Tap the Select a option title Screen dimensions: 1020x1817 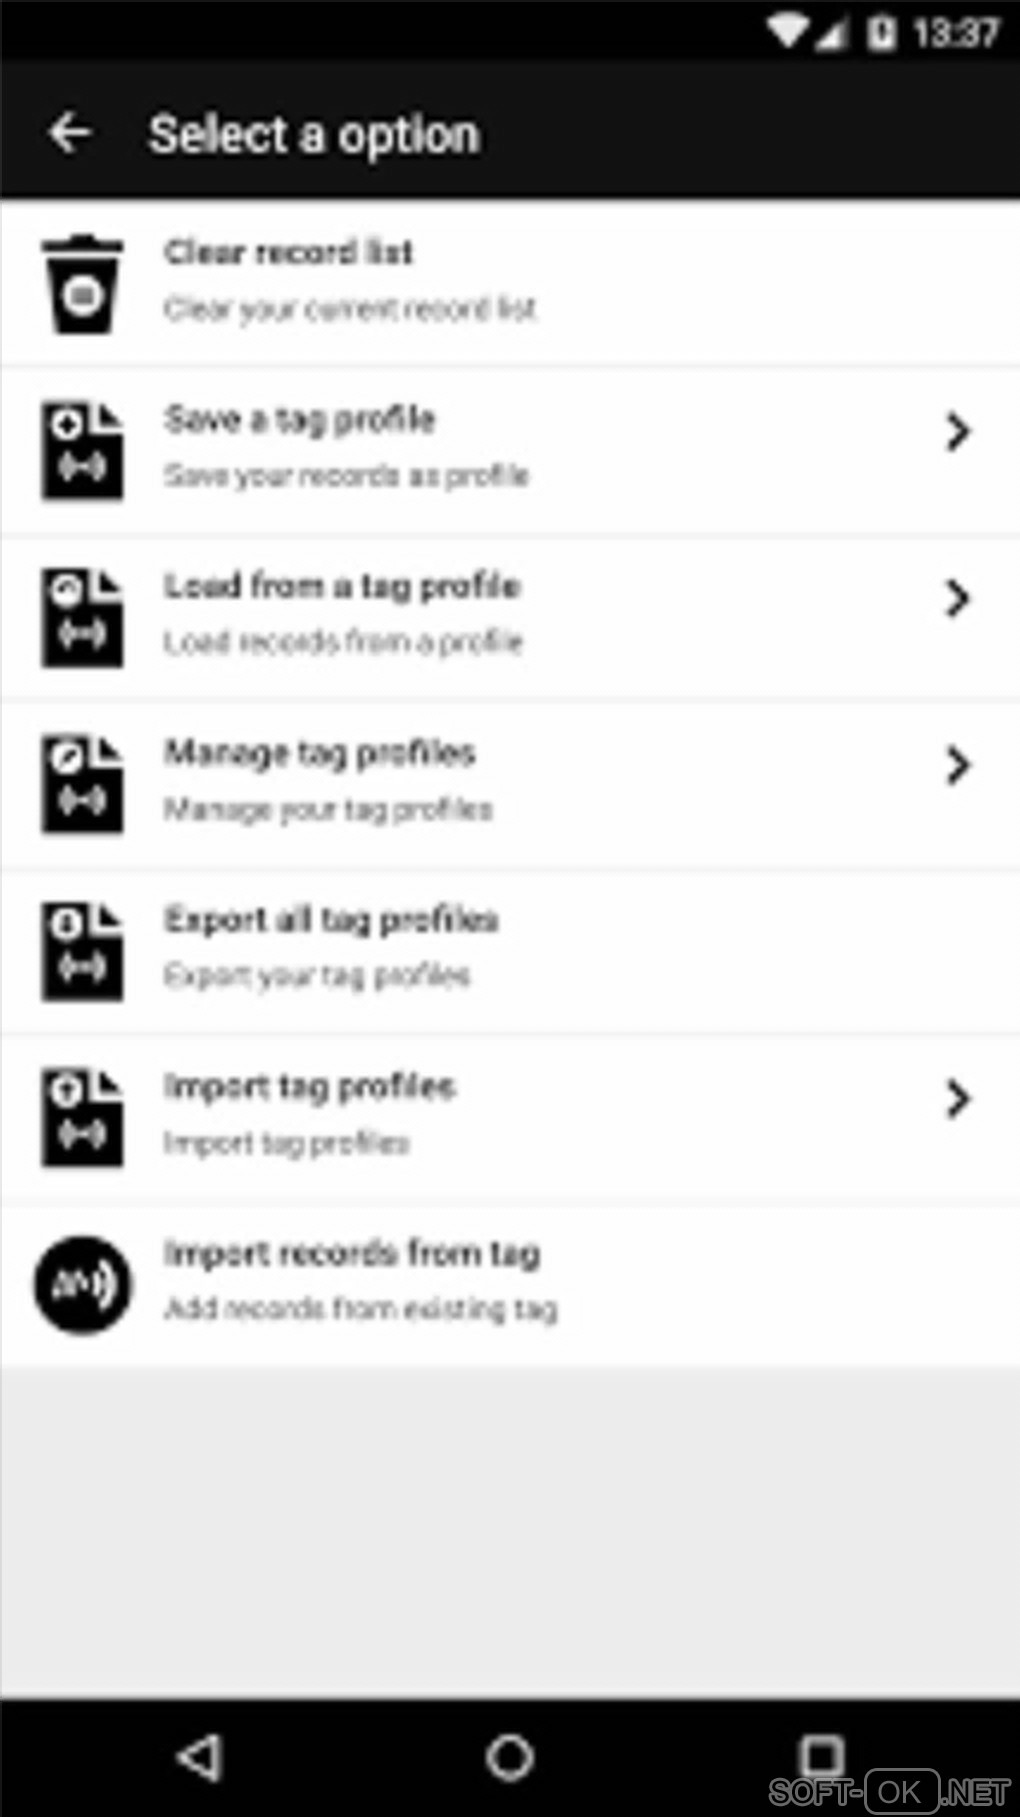[x=314, y=135]
